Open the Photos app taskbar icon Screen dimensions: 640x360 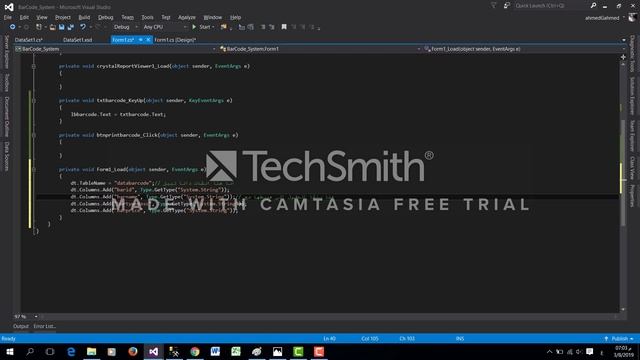277,351
